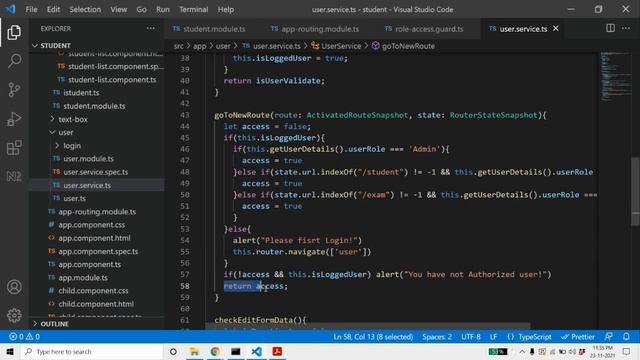The height and width of the screenshot is (360, 640).
Task: Click the app breadcrumb segment
Action: click(x=199, y=46)
